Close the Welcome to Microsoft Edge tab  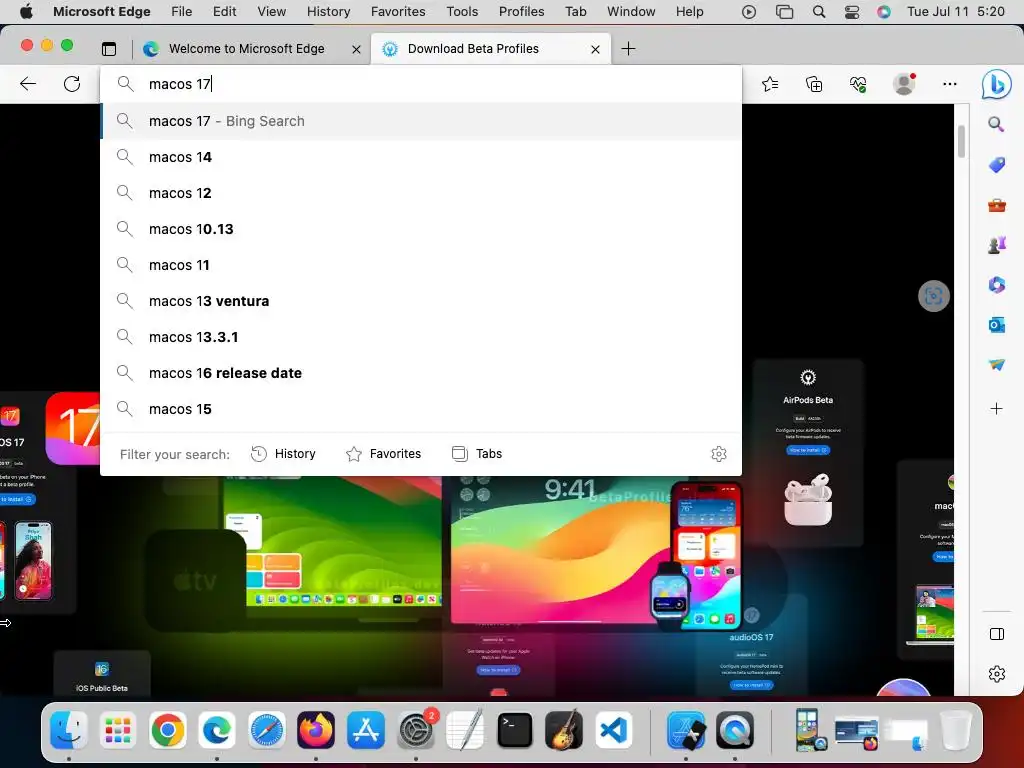click(x=356, y=49)
